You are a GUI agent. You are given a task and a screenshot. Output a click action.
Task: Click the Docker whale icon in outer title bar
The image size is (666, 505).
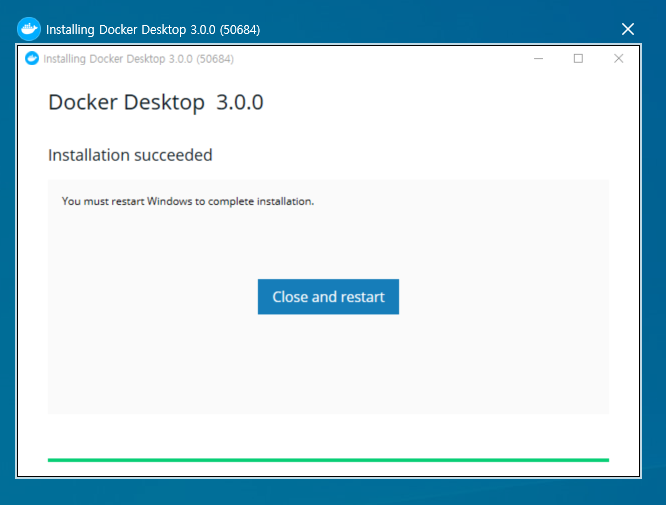pyautogui.click(x=29, y=29)
